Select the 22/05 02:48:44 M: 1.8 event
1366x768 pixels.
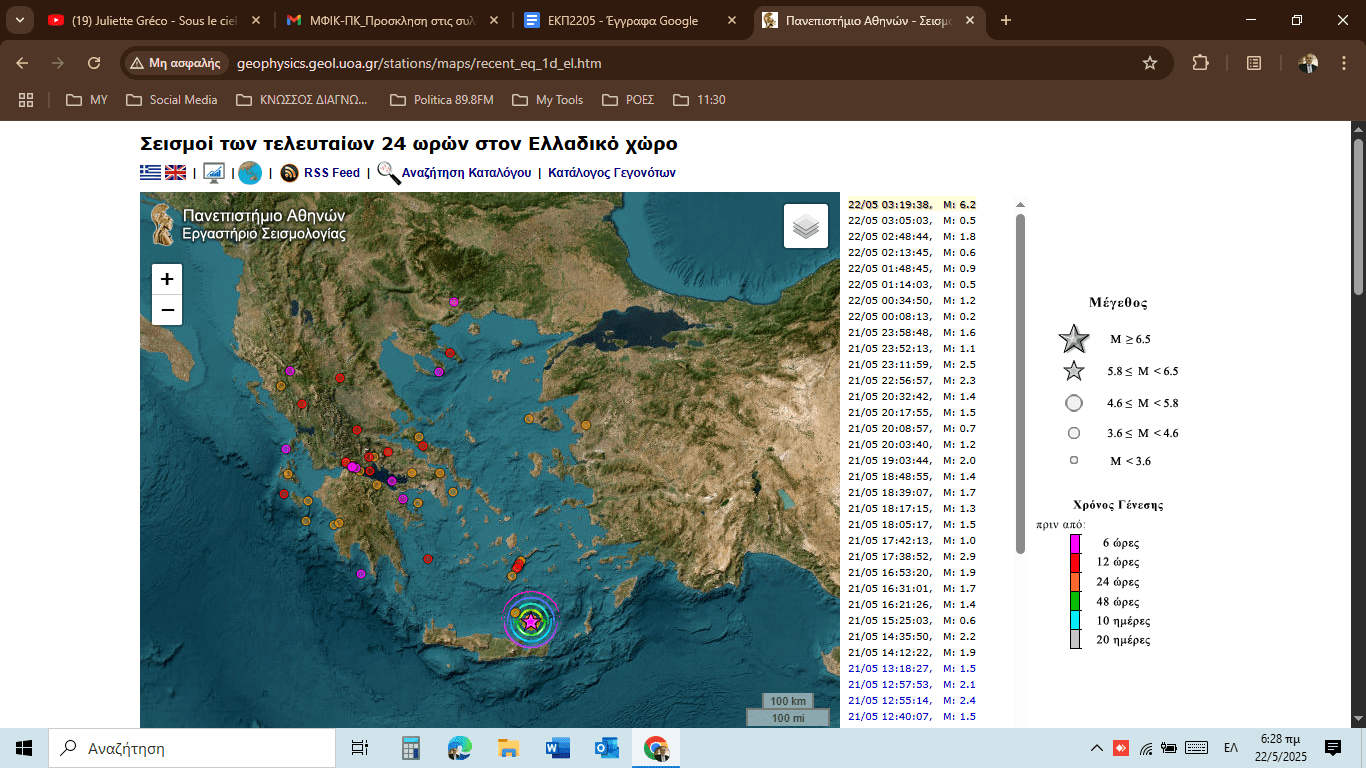(912, 236)
